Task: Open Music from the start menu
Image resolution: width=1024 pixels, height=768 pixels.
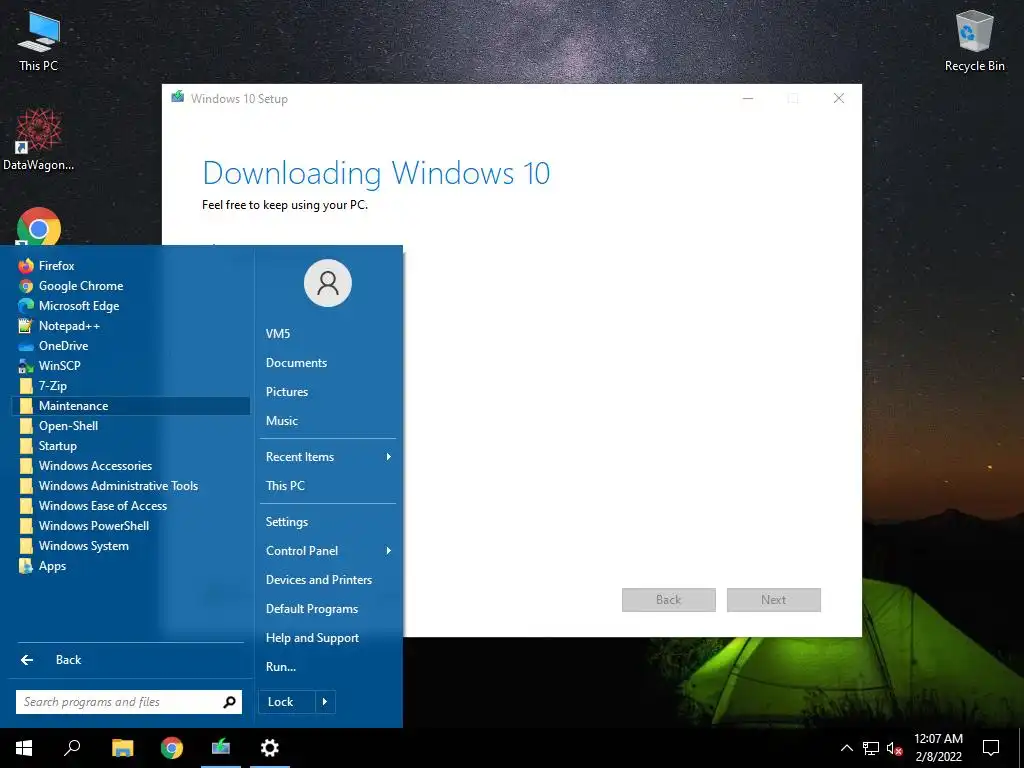Action: 281,421
